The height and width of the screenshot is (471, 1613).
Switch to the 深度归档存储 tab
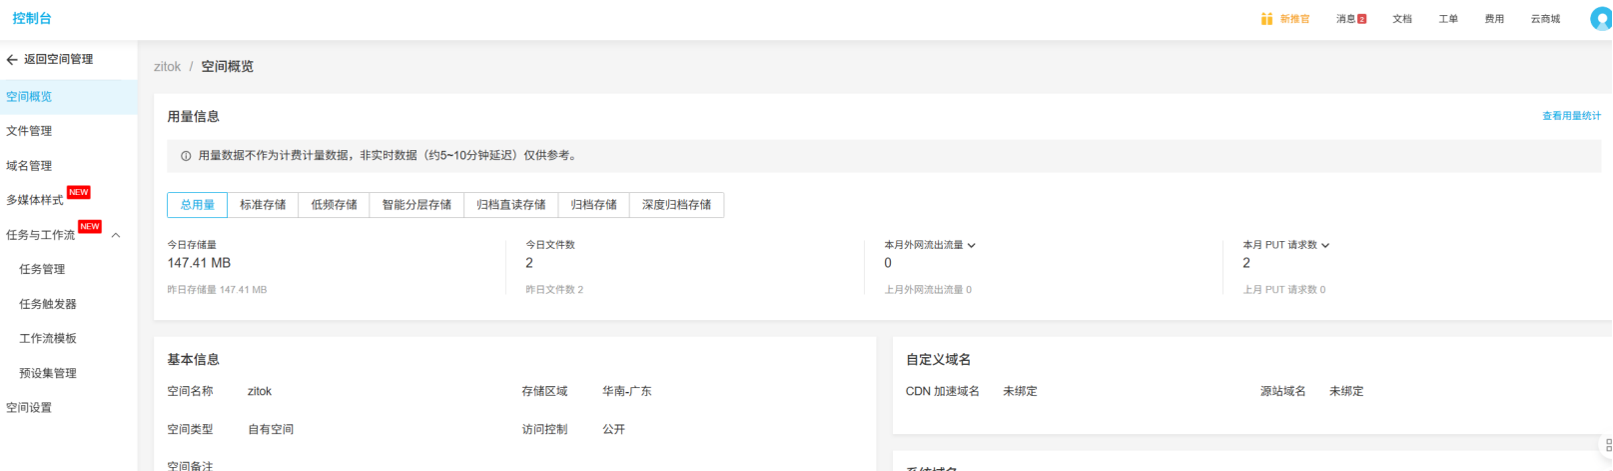677,205
